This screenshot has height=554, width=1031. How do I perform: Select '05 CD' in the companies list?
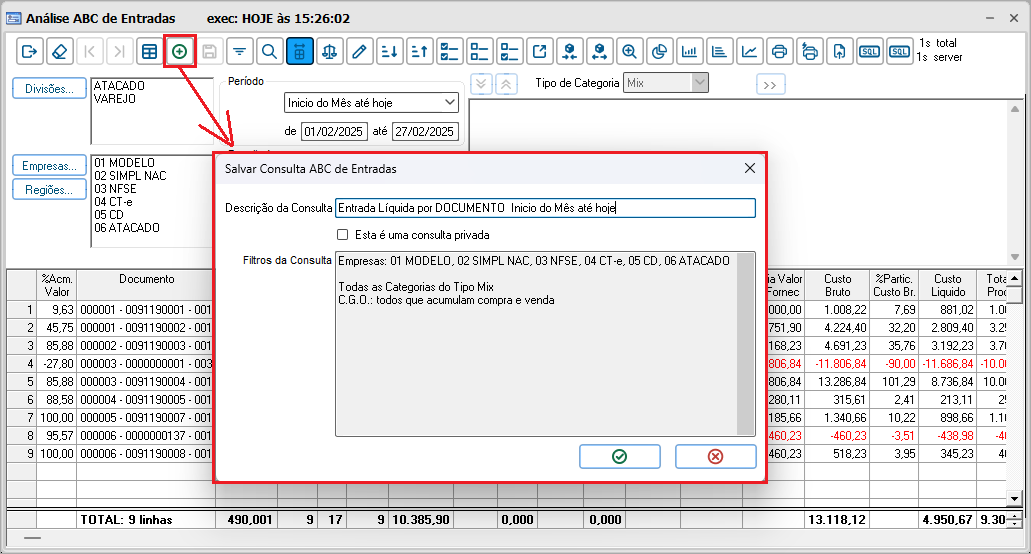[x=108, y=214]
